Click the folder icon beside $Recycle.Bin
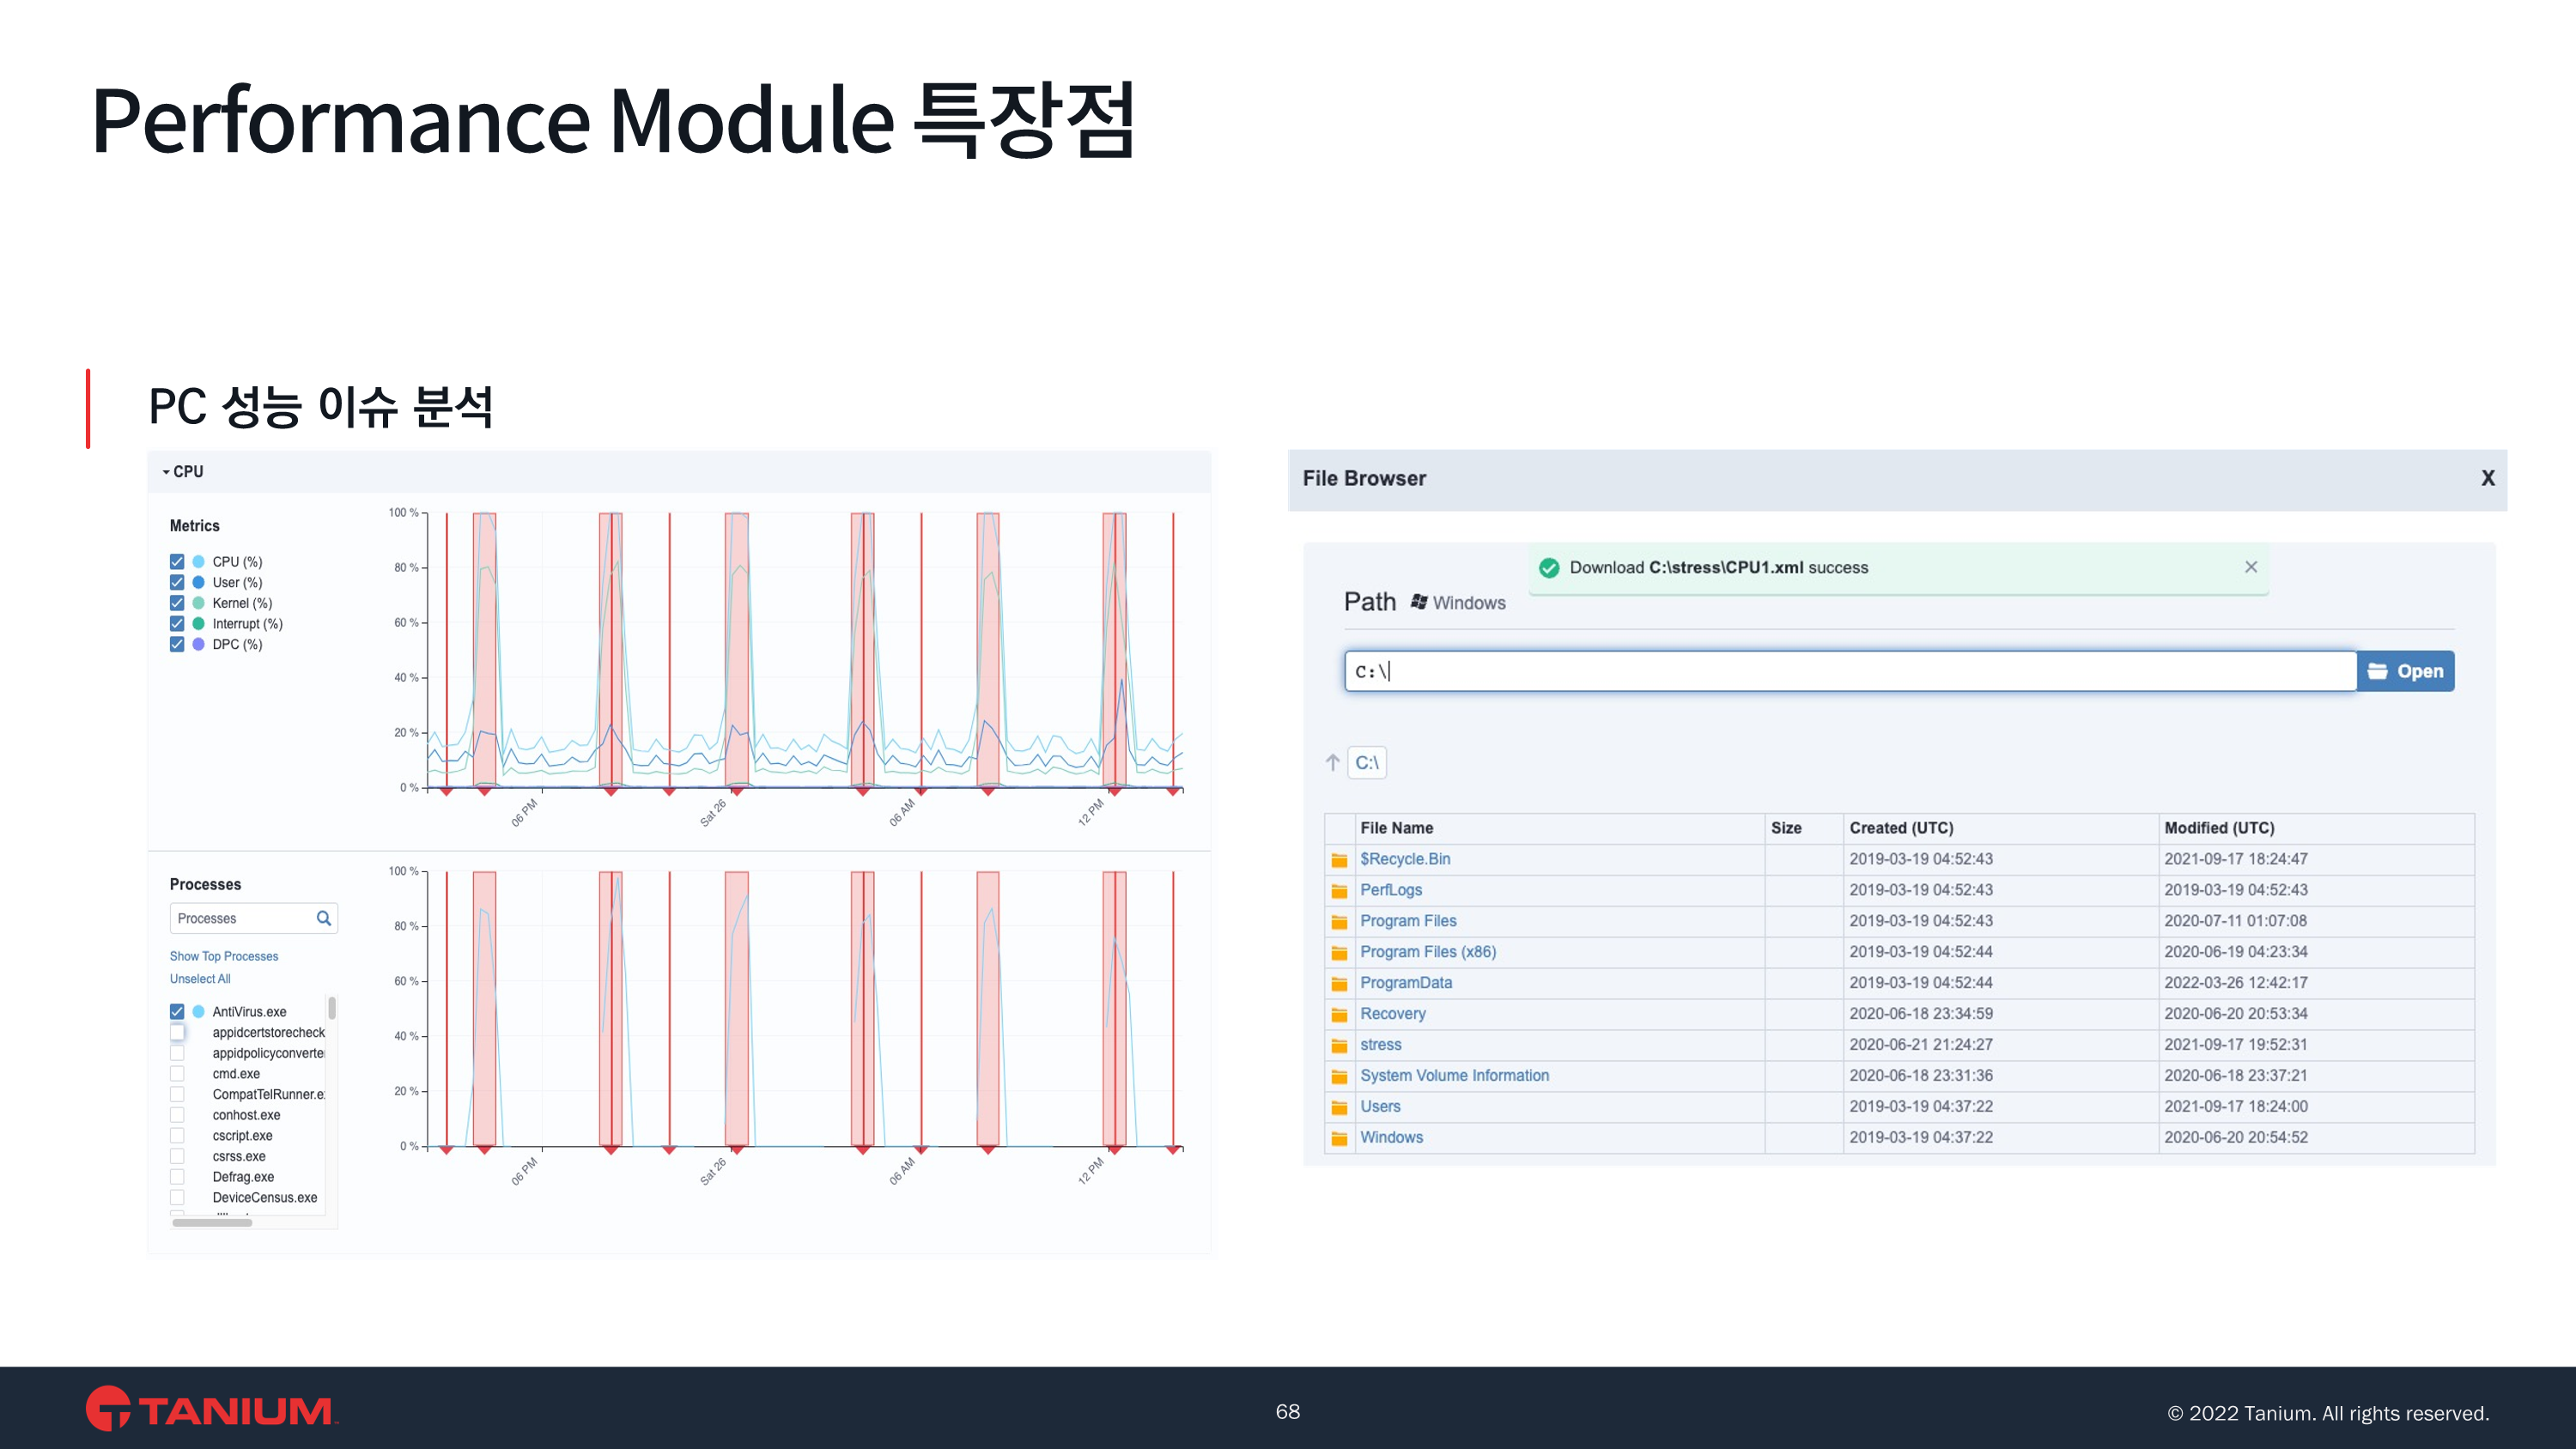Viewport: 2576px width, 1449px height. coord(1339,860)
